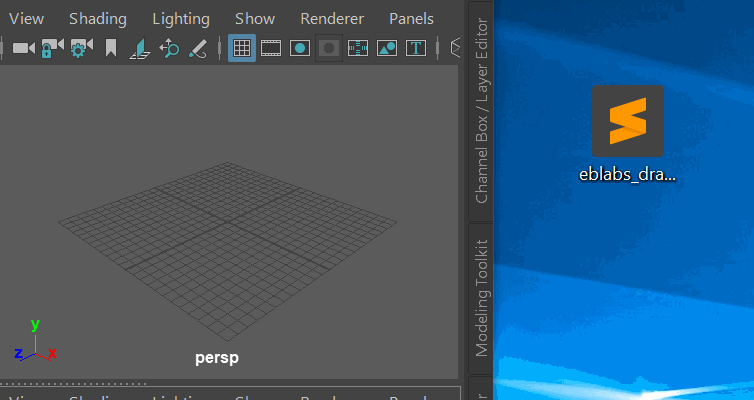Viewport: 754px width, 400px height.
Task: Toggle the Resolution Gate icon
Action: tap(300, 48)
